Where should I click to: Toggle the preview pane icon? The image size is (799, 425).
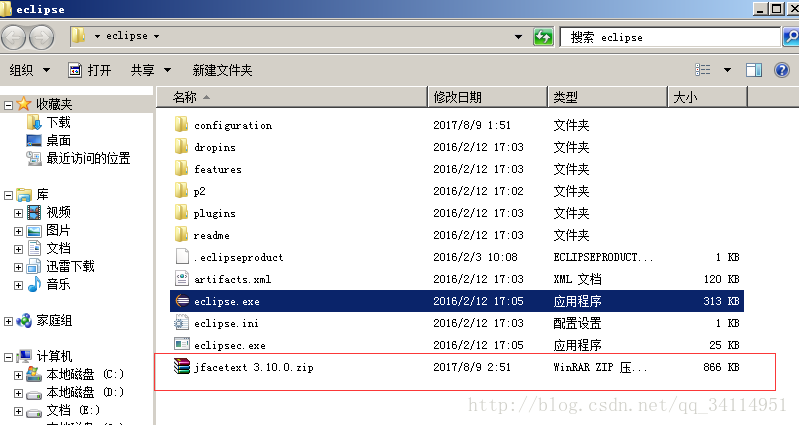pos(754,70)
